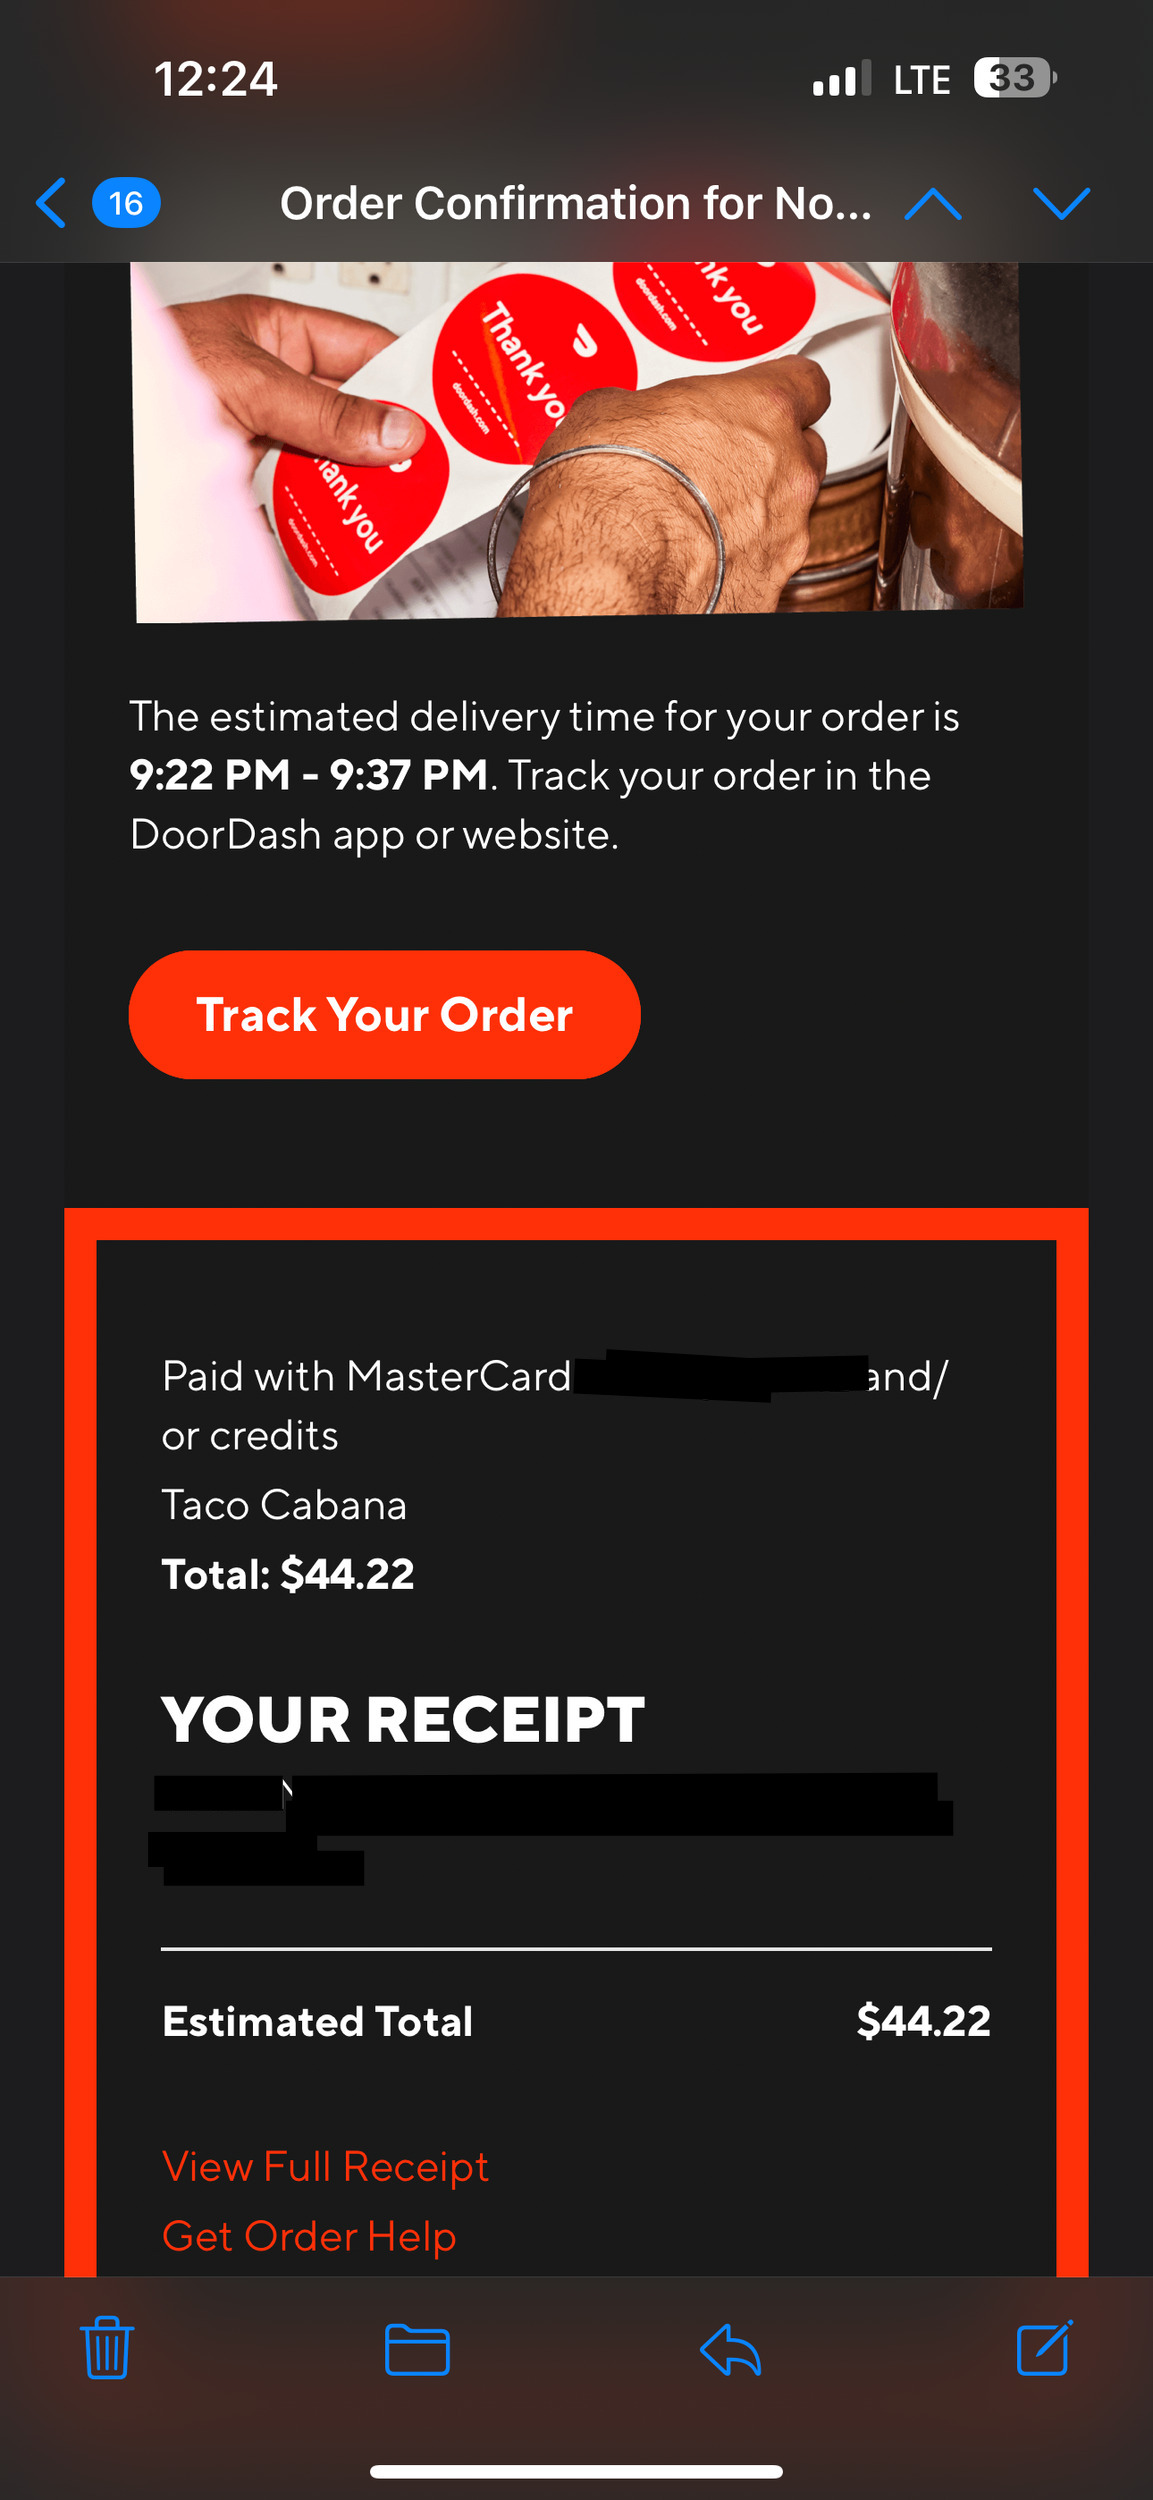Tap the Order Confirmation subject title
Image resolution: width=1153 pixels, height=2500 pixels.
(575, 203)
